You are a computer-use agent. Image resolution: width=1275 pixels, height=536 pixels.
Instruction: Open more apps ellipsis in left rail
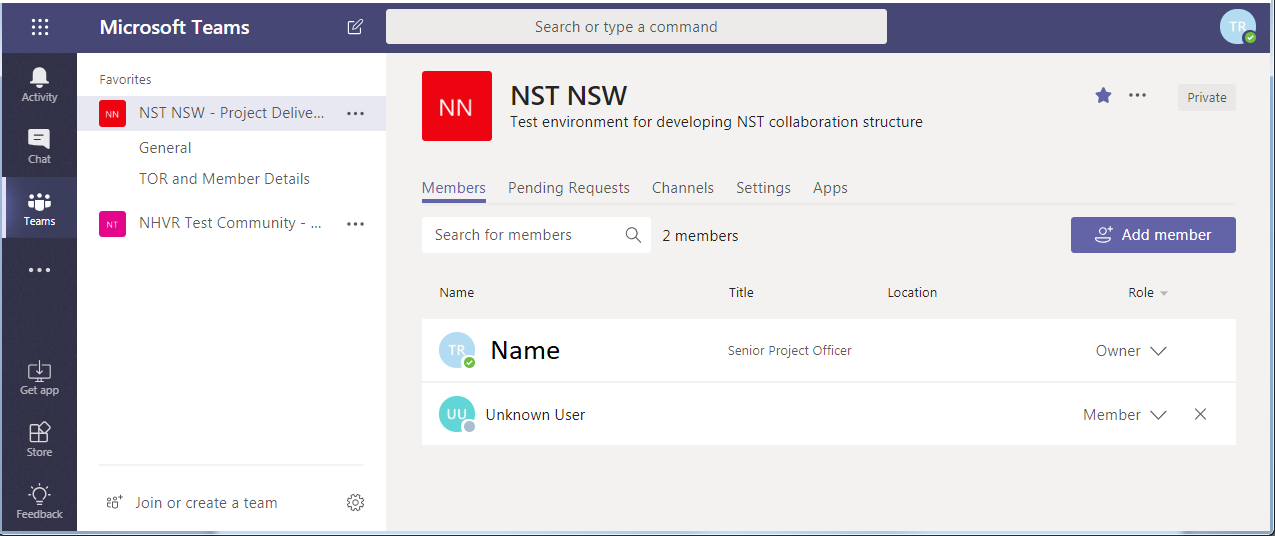(39, 270)
